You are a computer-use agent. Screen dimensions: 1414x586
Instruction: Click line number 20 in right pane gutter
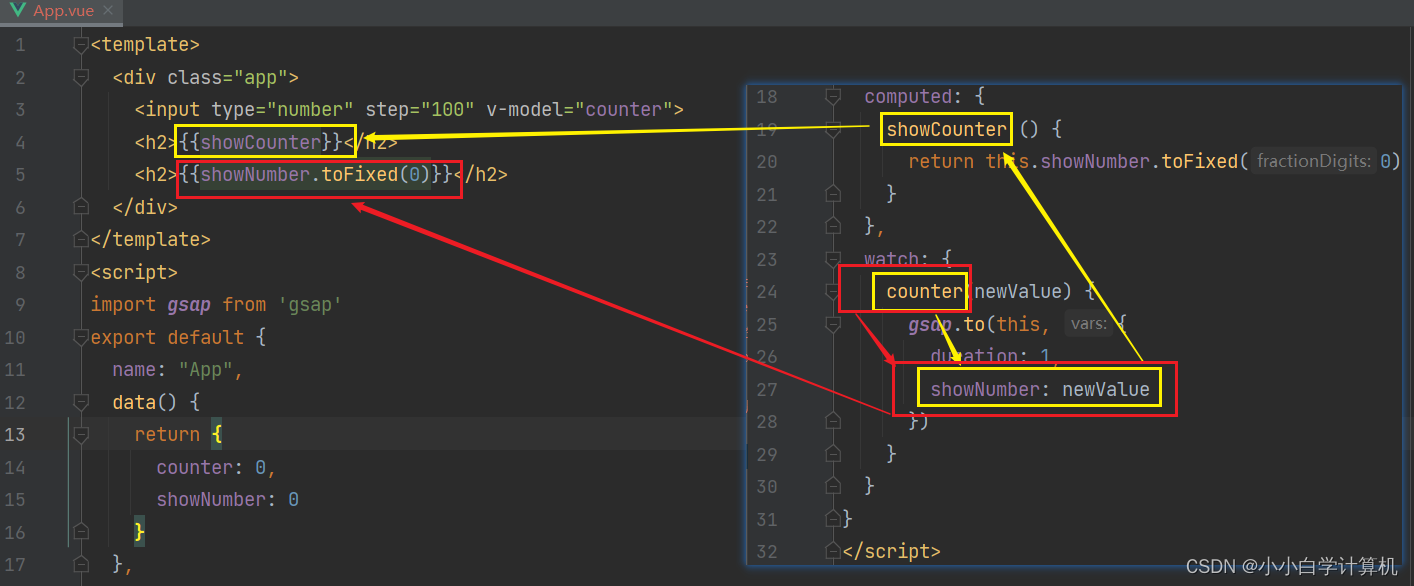[x=767, y=162]
